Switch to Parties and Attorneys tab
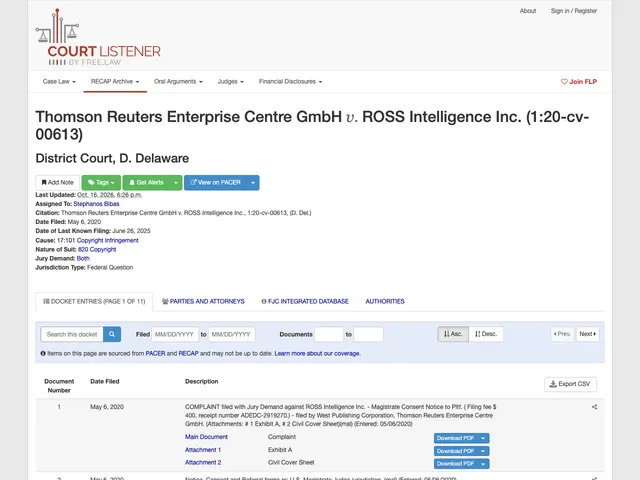This screenshot has height=480, width=640. tap(203, 302)
